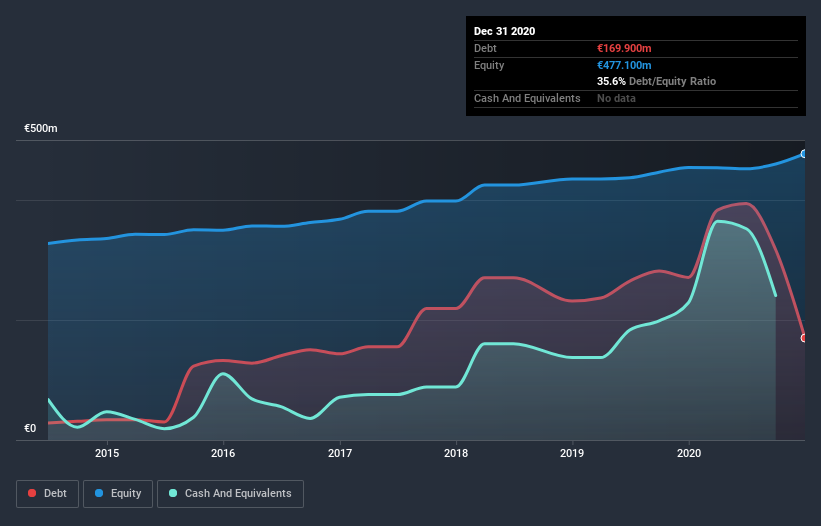821x526 pixels.
Task: Toggle the Debt legend button
Action: click(x=48, y=494)
